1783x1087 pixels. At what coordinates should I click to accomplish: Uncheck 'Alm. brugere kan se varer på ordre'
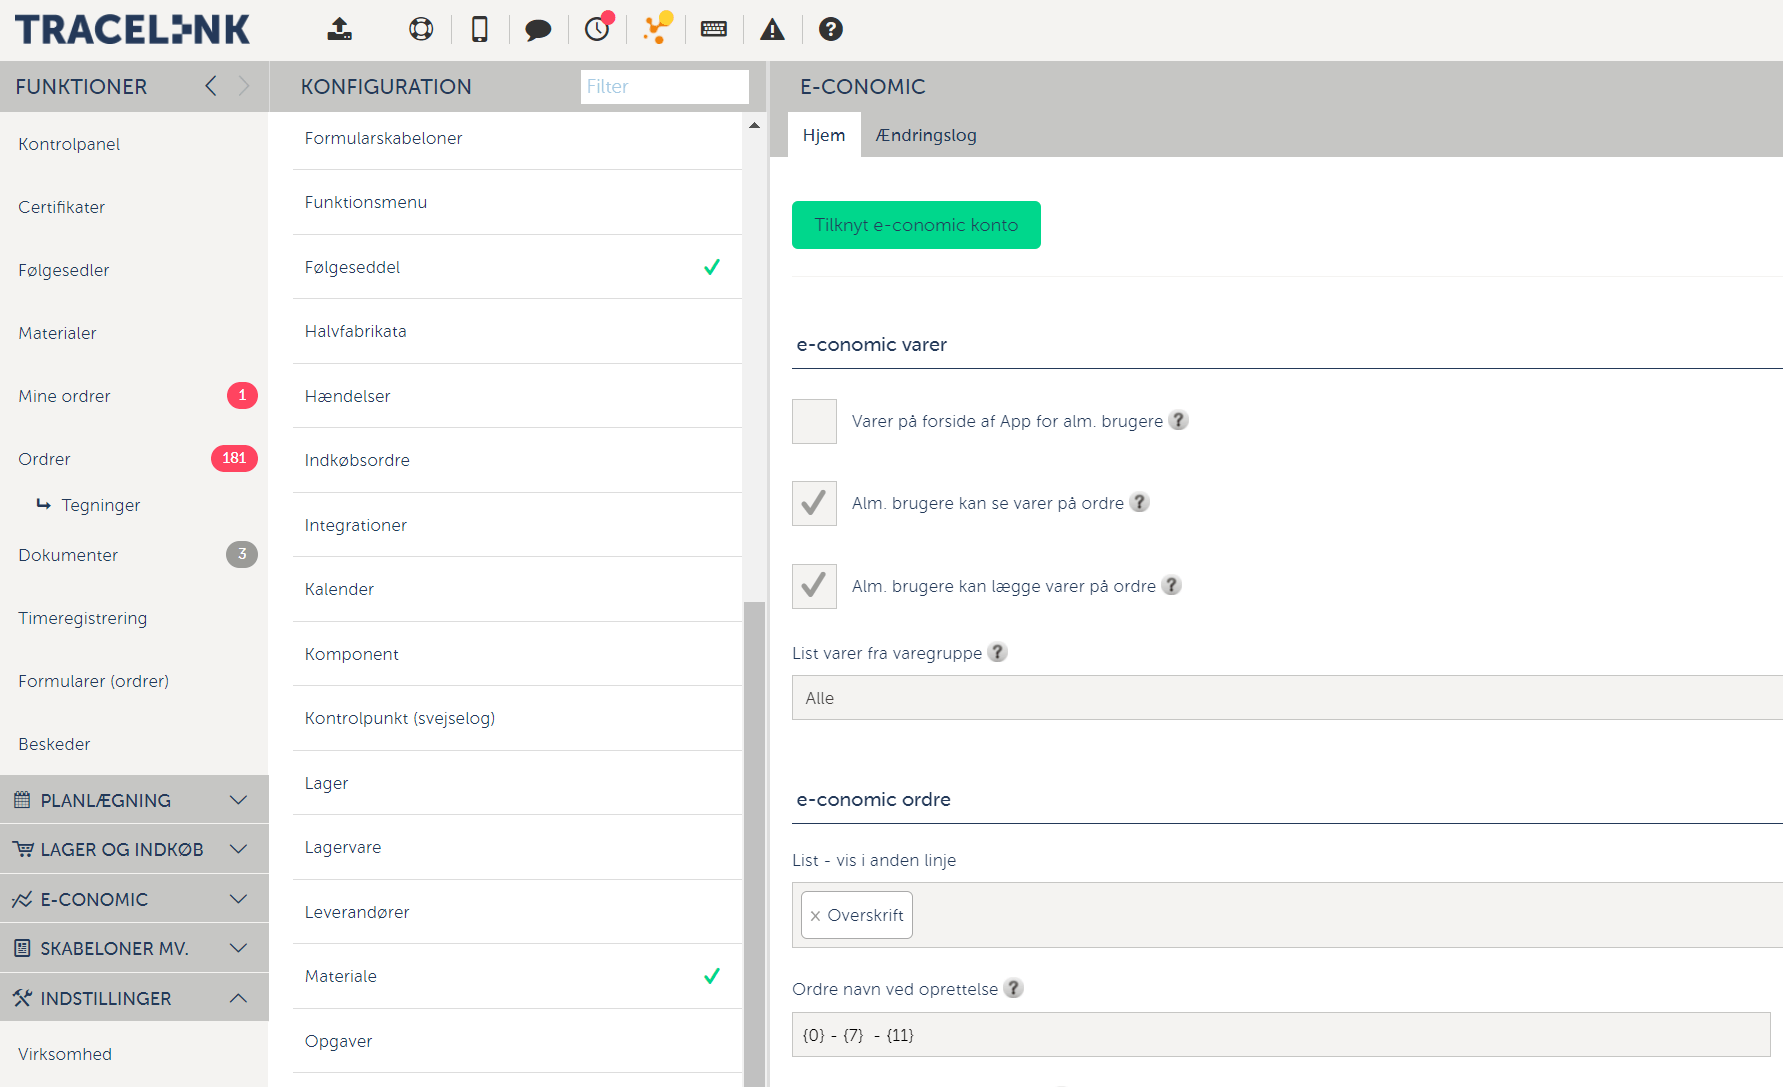(814, 503)
